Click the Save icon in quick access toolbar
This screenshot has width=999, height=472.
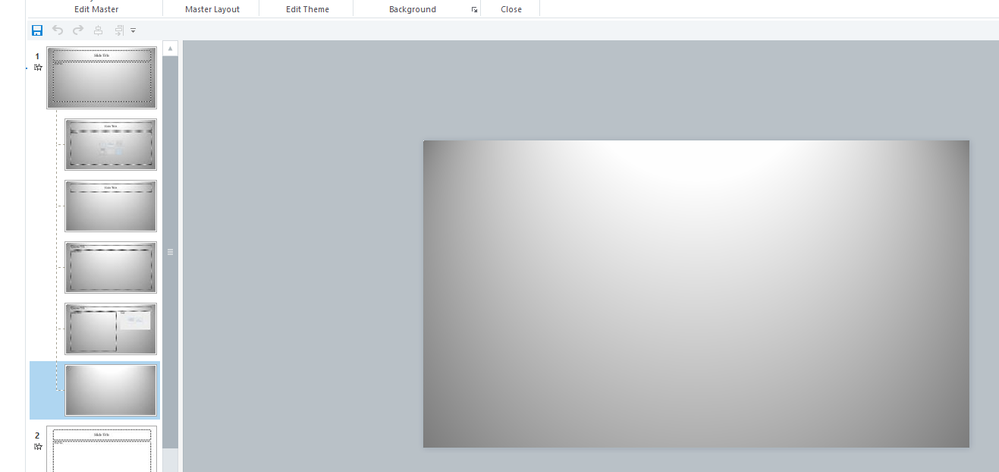(37, 30)
